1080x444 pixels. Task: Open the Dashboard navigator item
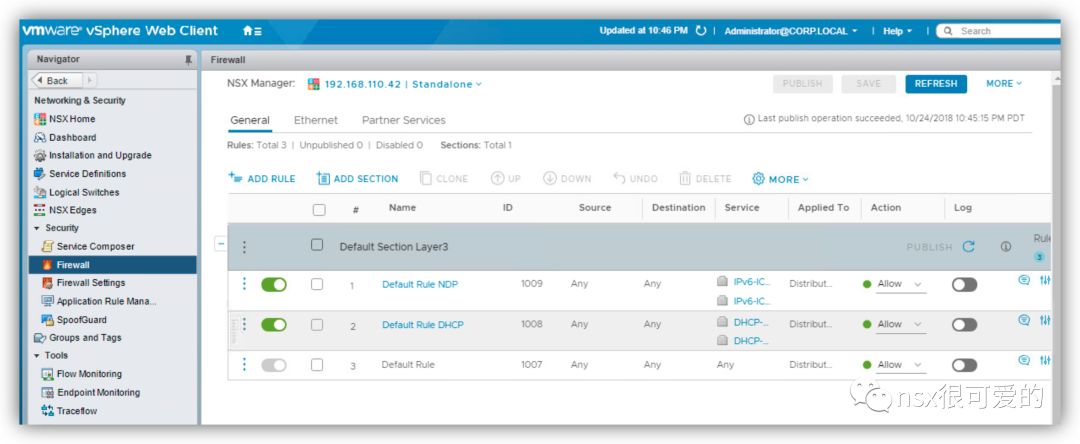(x=65, y=137)
